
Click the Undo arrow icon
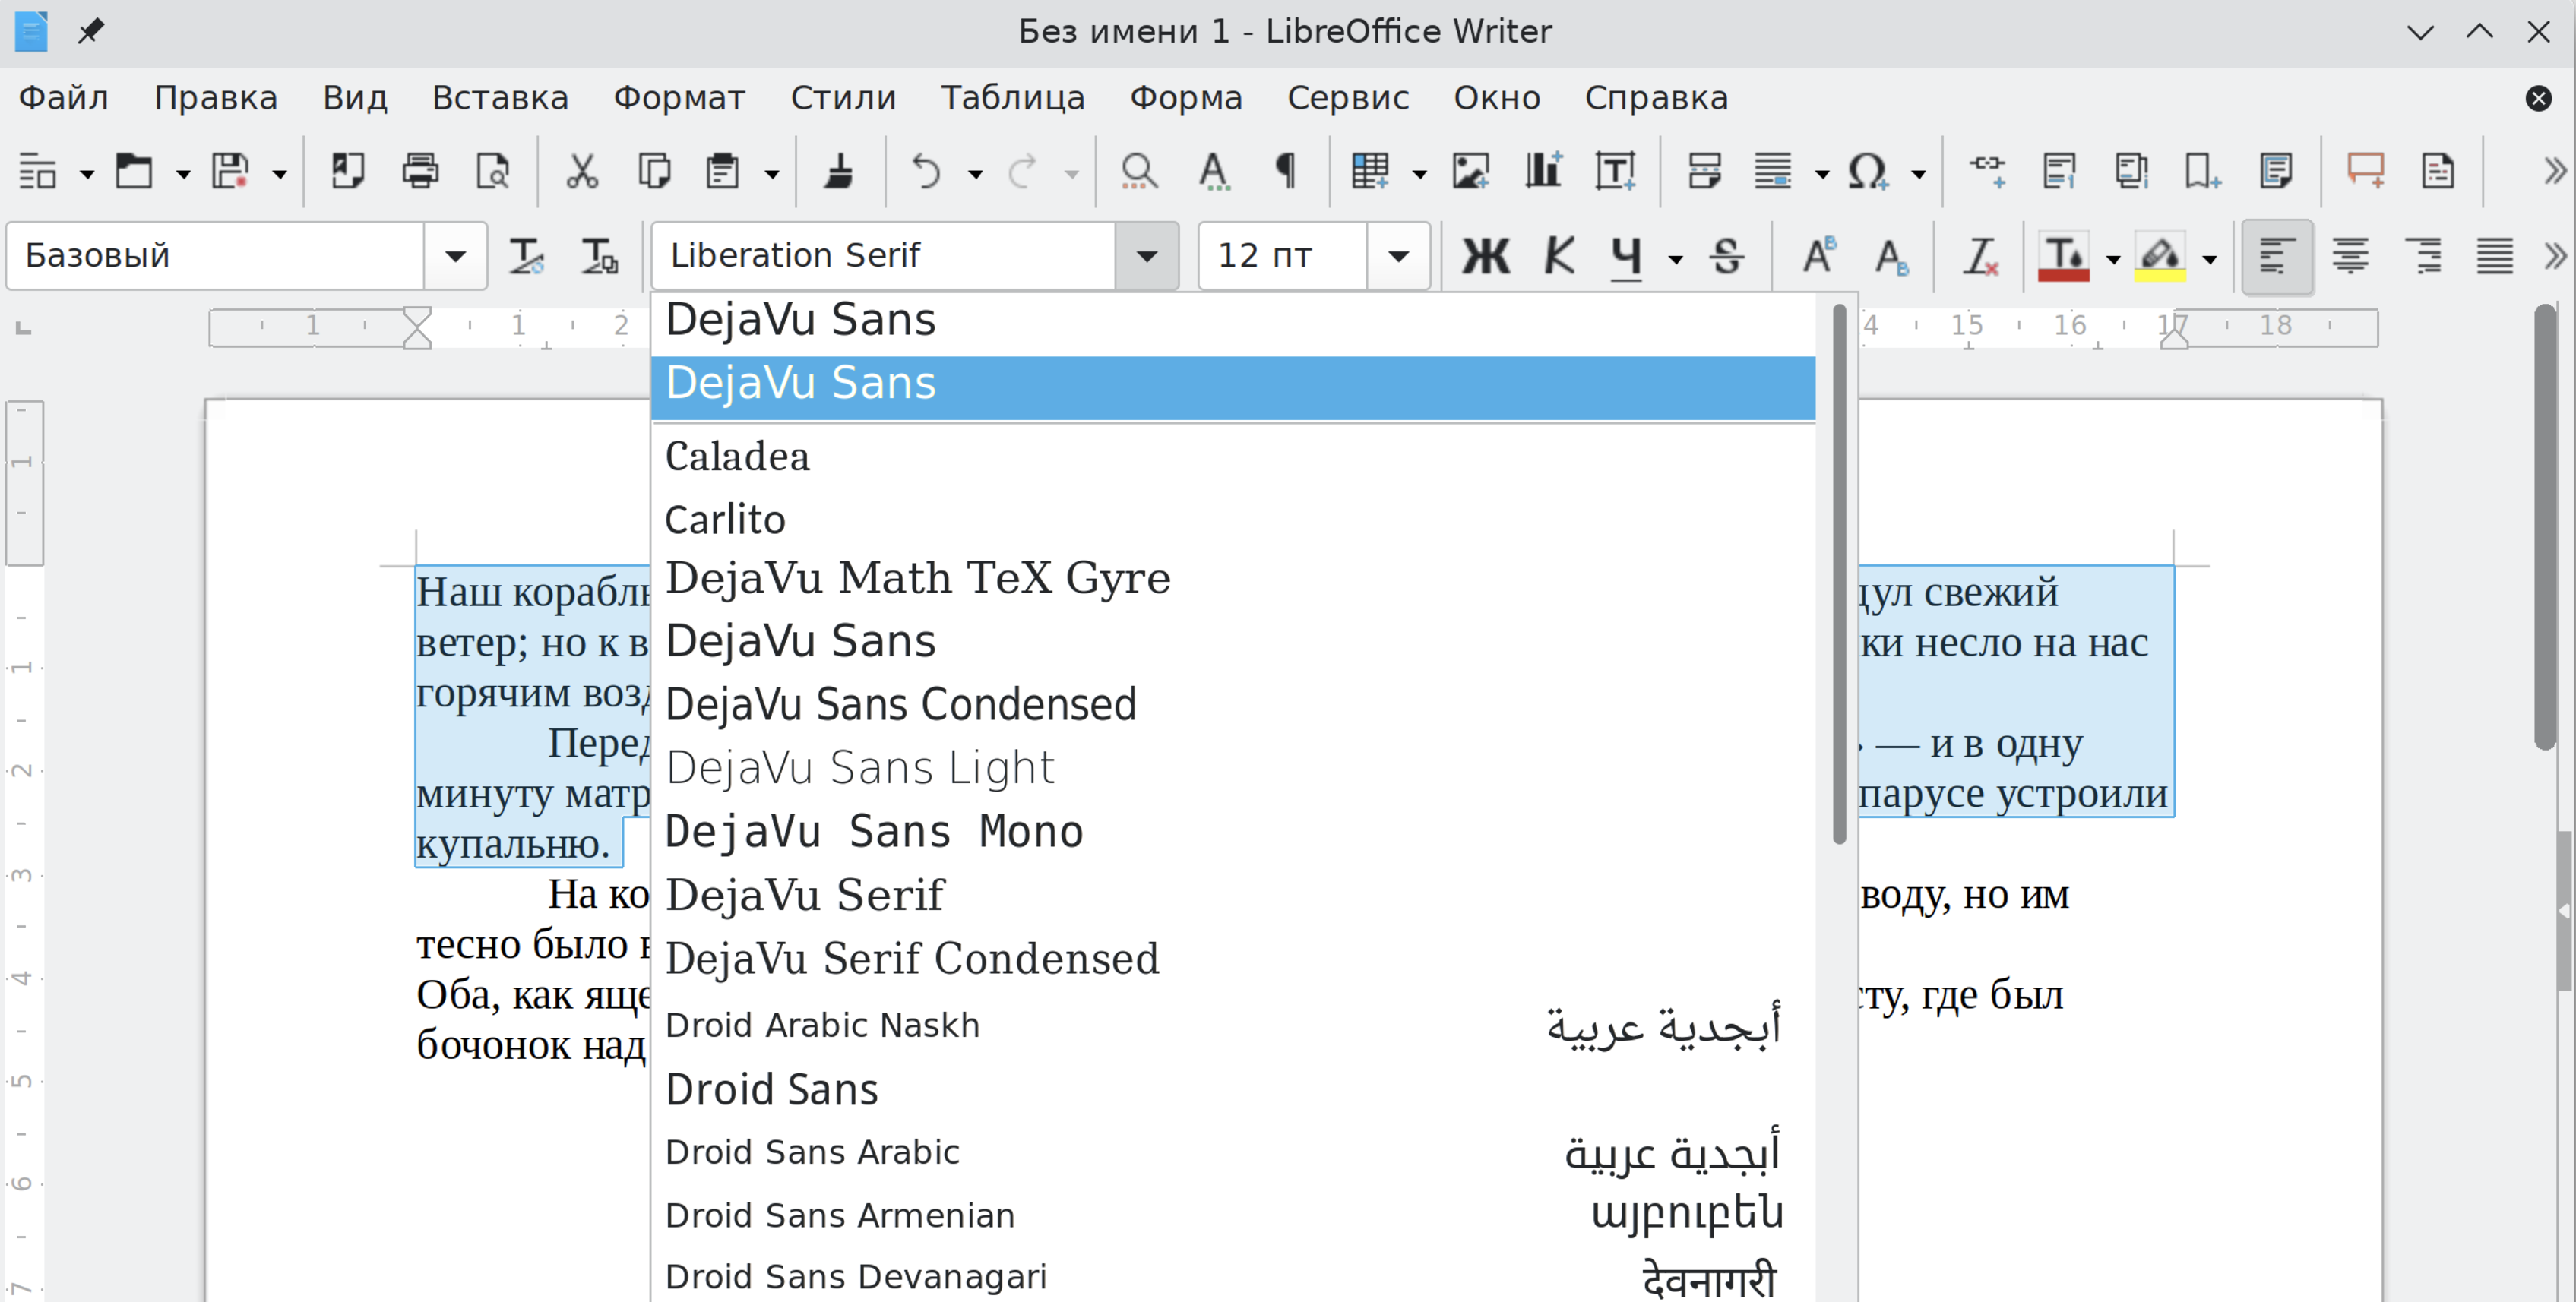(x=926, y=172)
